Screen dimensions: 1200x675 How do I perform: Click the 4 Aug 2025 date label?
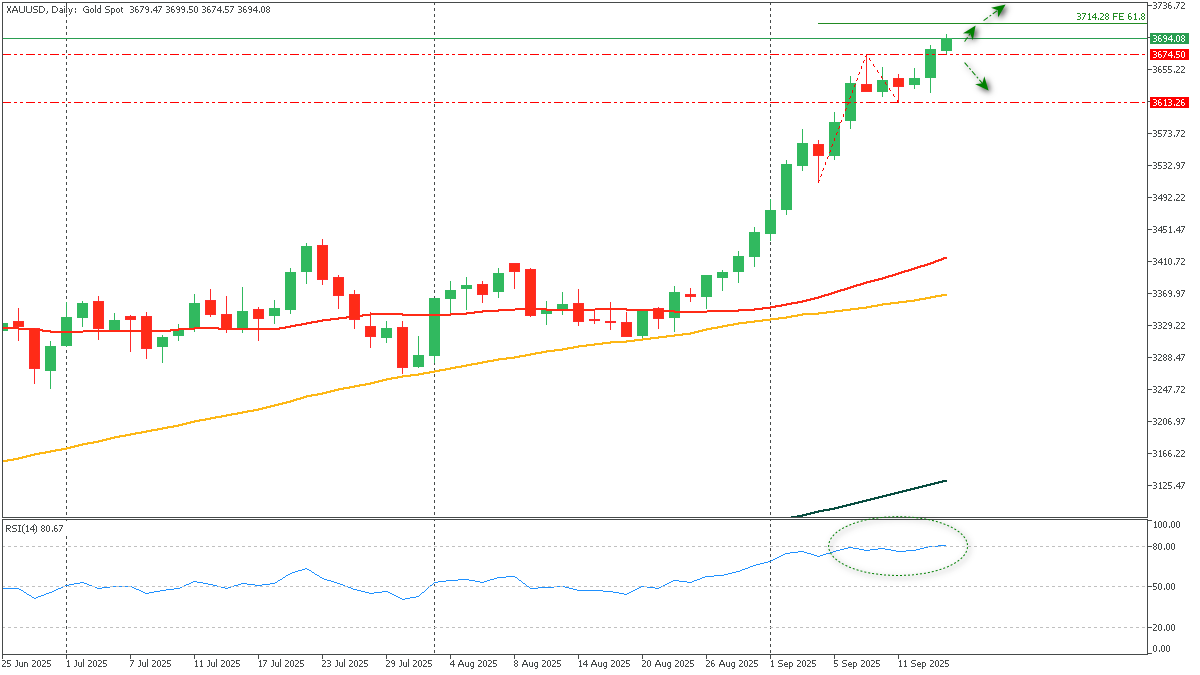click(x=473, y=663)
